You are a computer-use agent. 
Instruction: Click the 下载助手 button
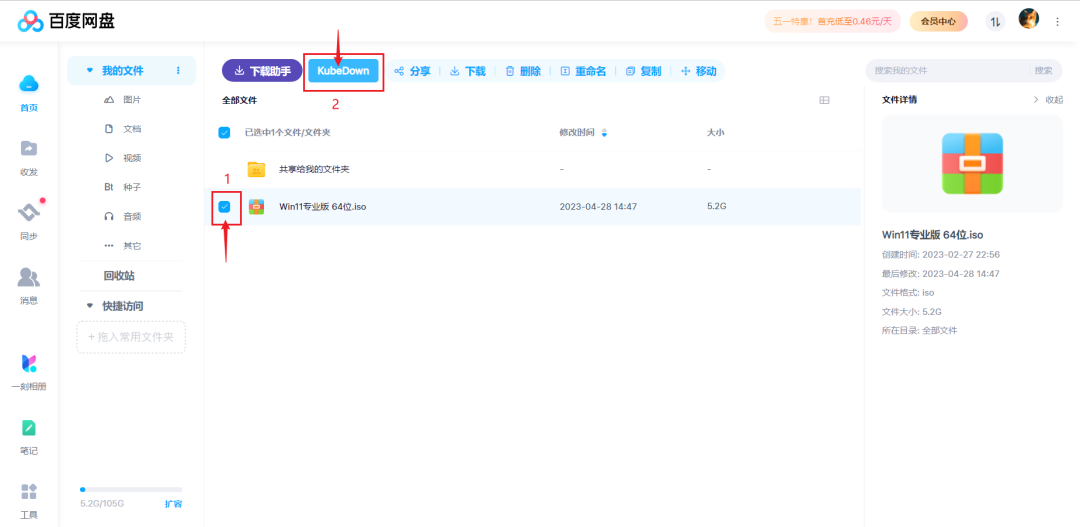(262, 71)
